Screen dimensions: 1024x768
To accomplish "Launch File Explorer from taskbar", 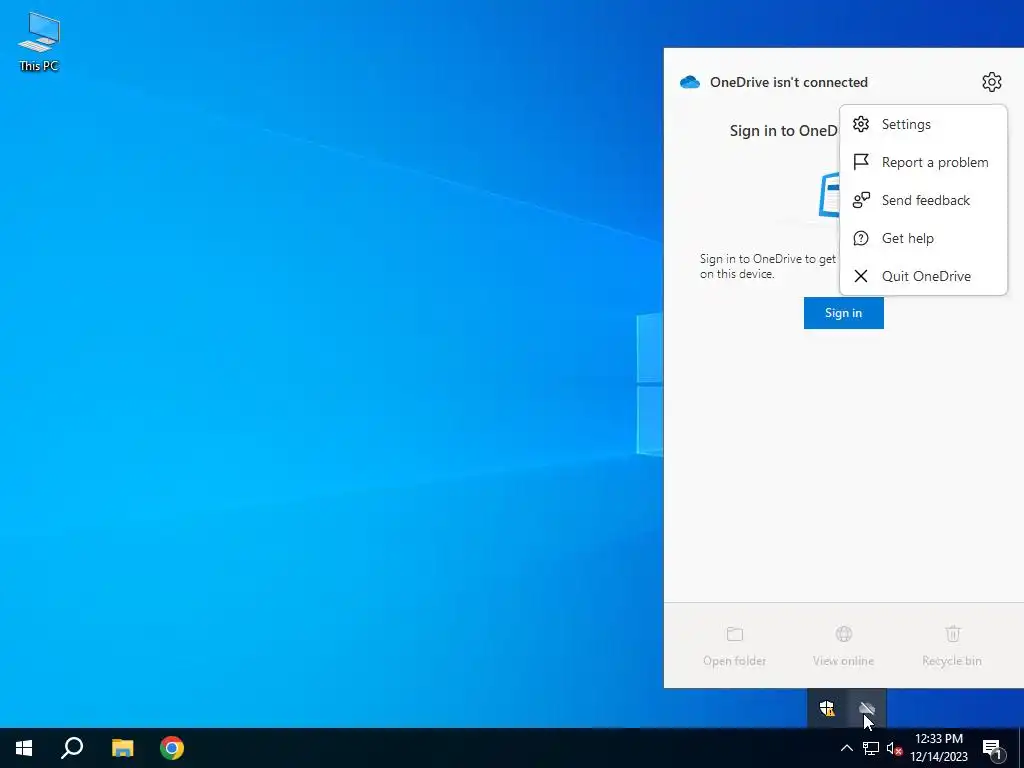I will click(122, 748).
